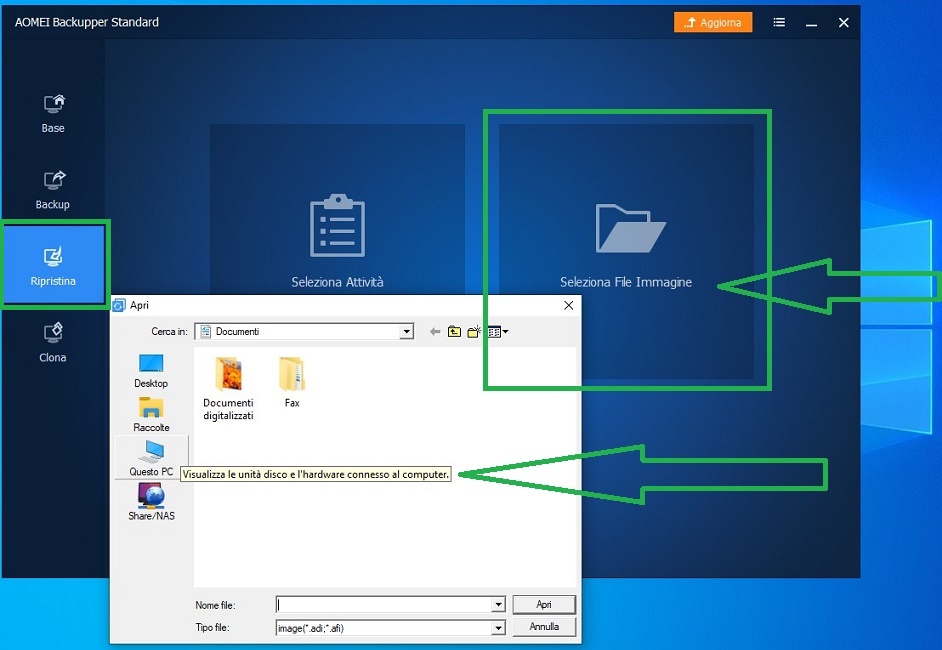Select the Fax folder
The height and width of the screenshot is (650, 942).
tap(292, 382)
